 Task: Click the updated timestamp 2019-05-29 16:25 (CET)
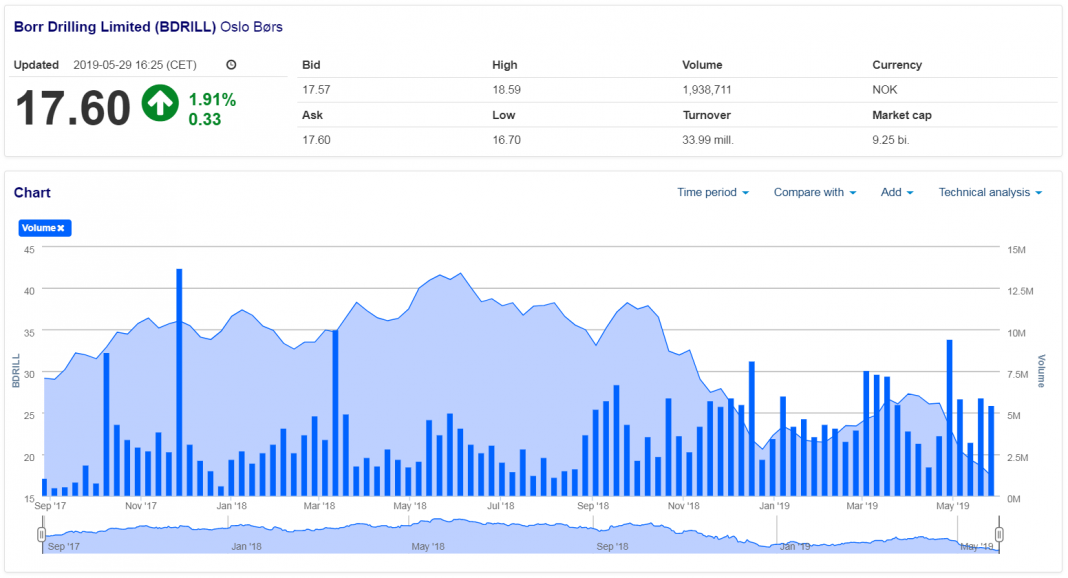135,65
